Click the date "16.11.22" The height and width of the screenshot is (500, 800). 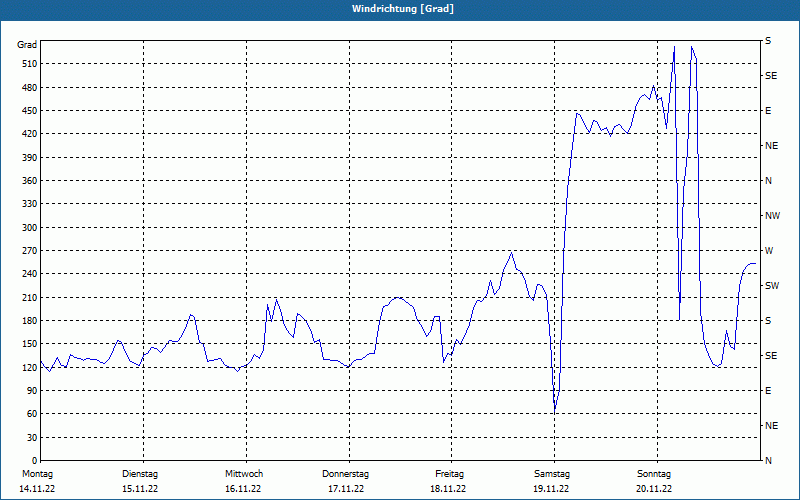(x=243, y=489)
